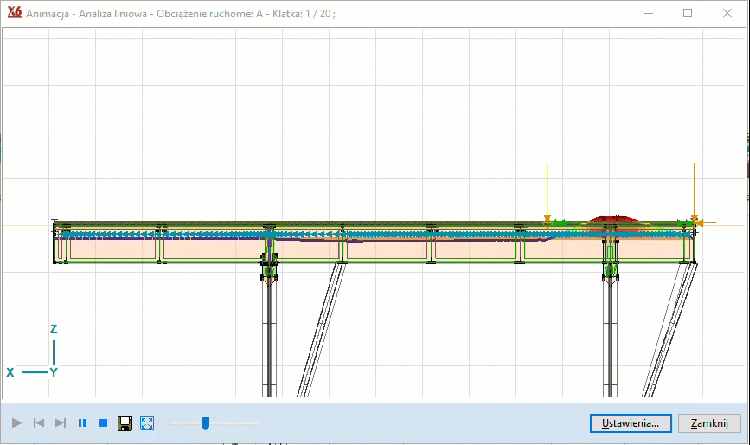
Task: Advance to the next animation frame
Action: point(60,423)
